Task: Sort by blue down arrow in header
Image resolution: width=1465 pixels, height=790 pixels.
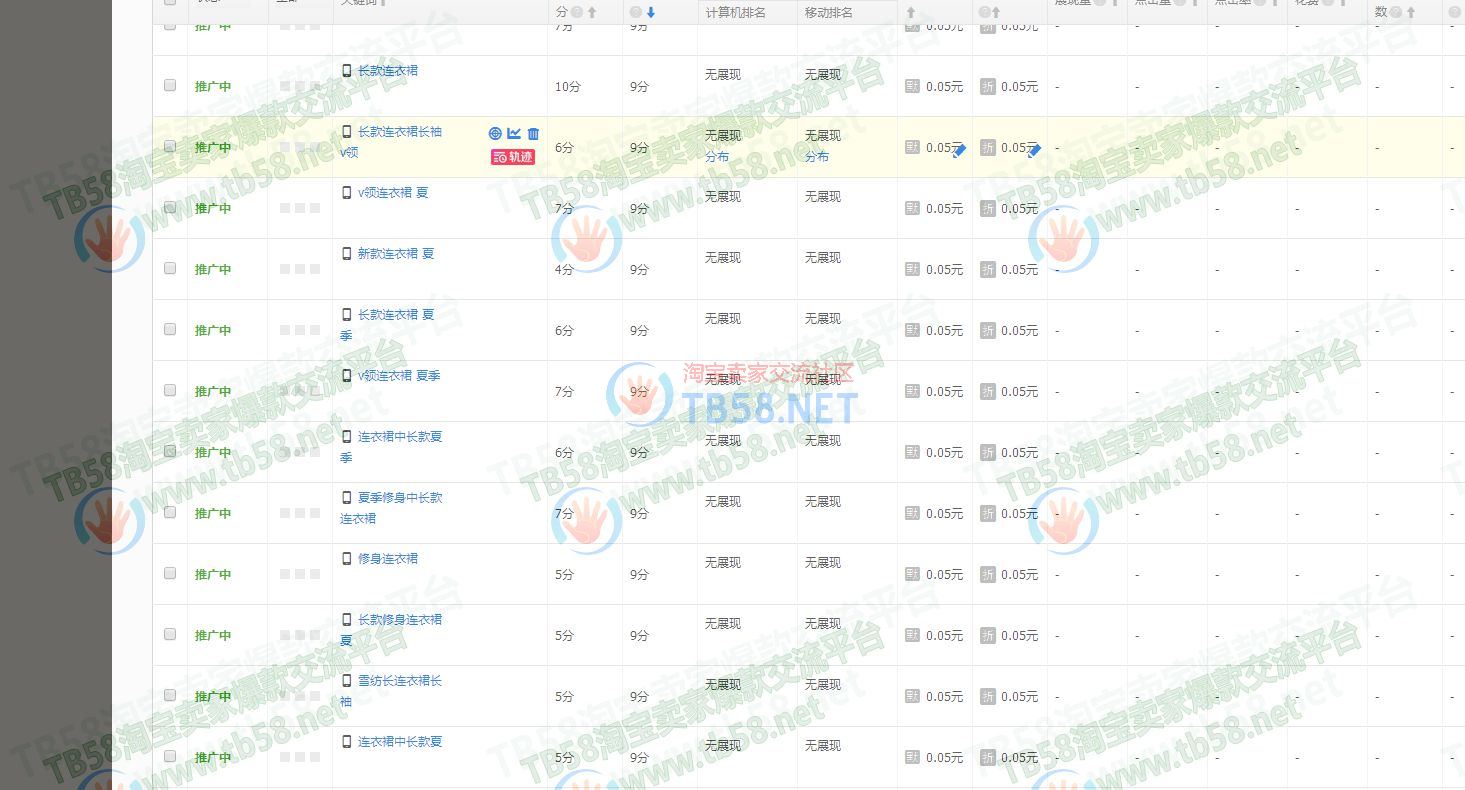Action: 651,12
